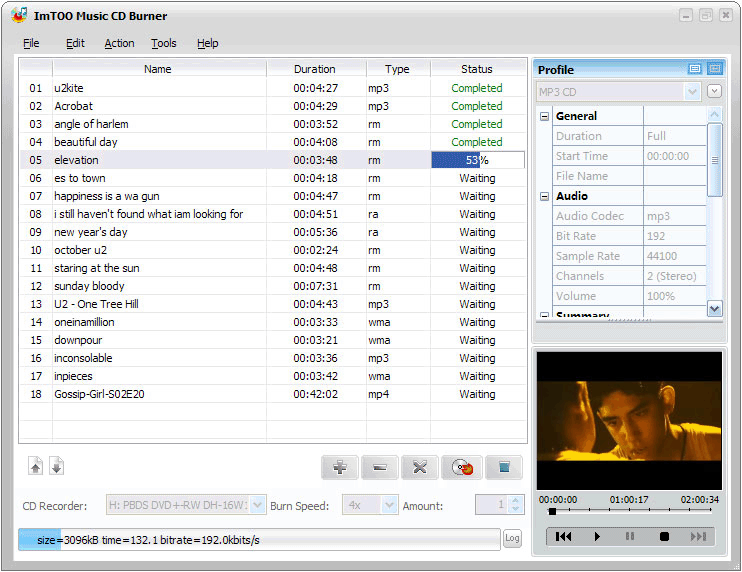
Task: Sort by the Duration column header
Action: point(316,69)
